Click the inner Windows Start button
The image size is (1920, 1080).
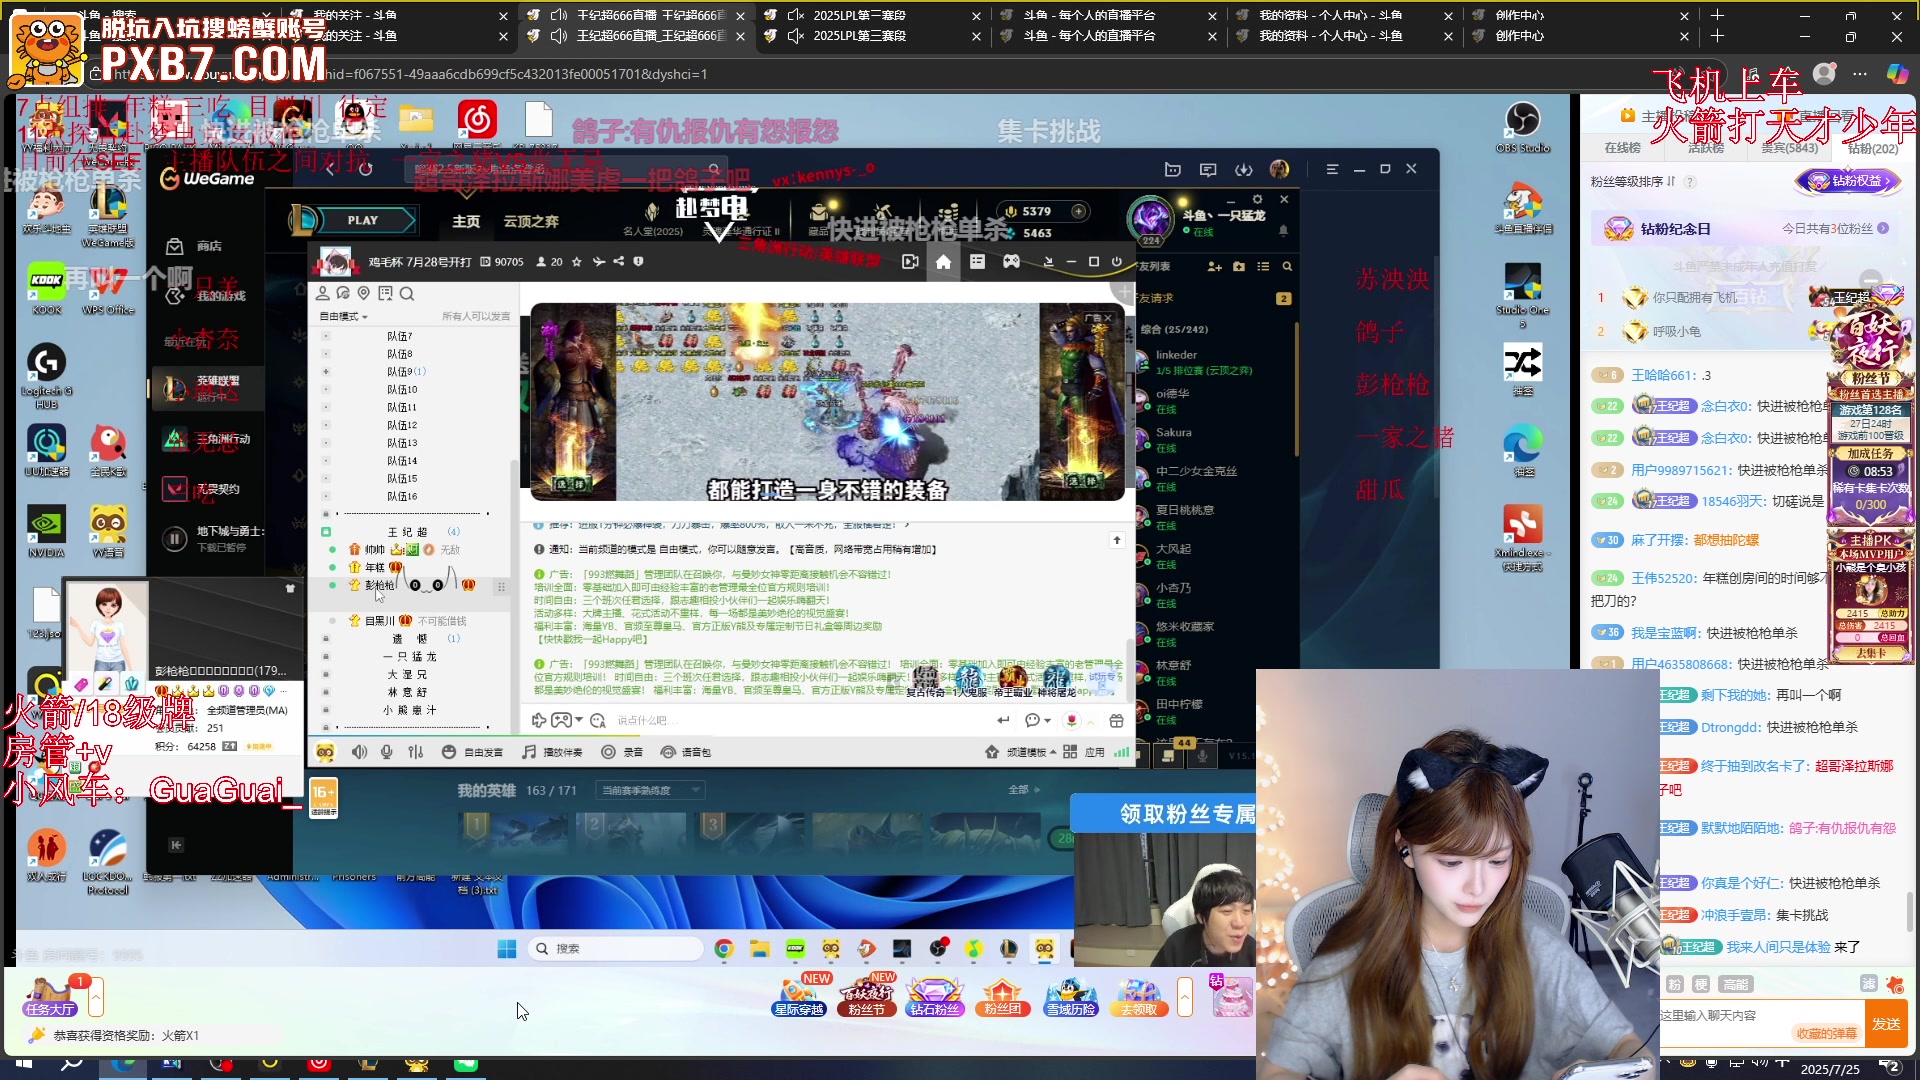[507, 949]
